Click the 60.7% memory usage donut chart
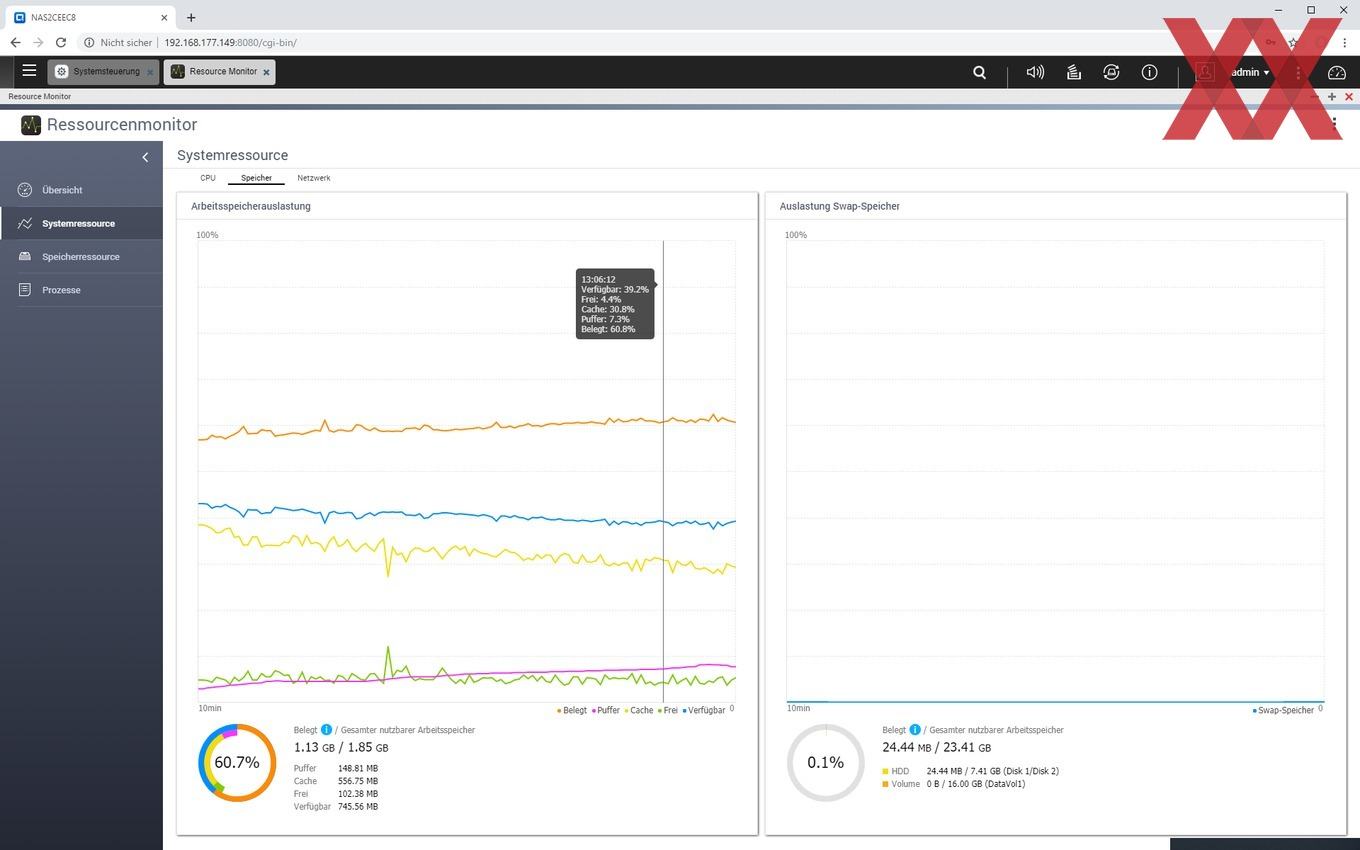Screen dimensions: 1360x850 [237, 763]
